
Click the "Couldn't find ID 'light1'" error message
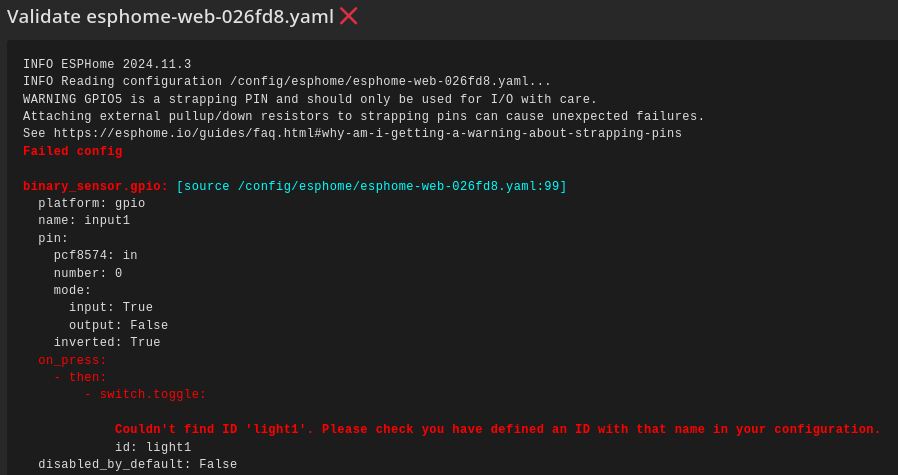click(497, 430)
